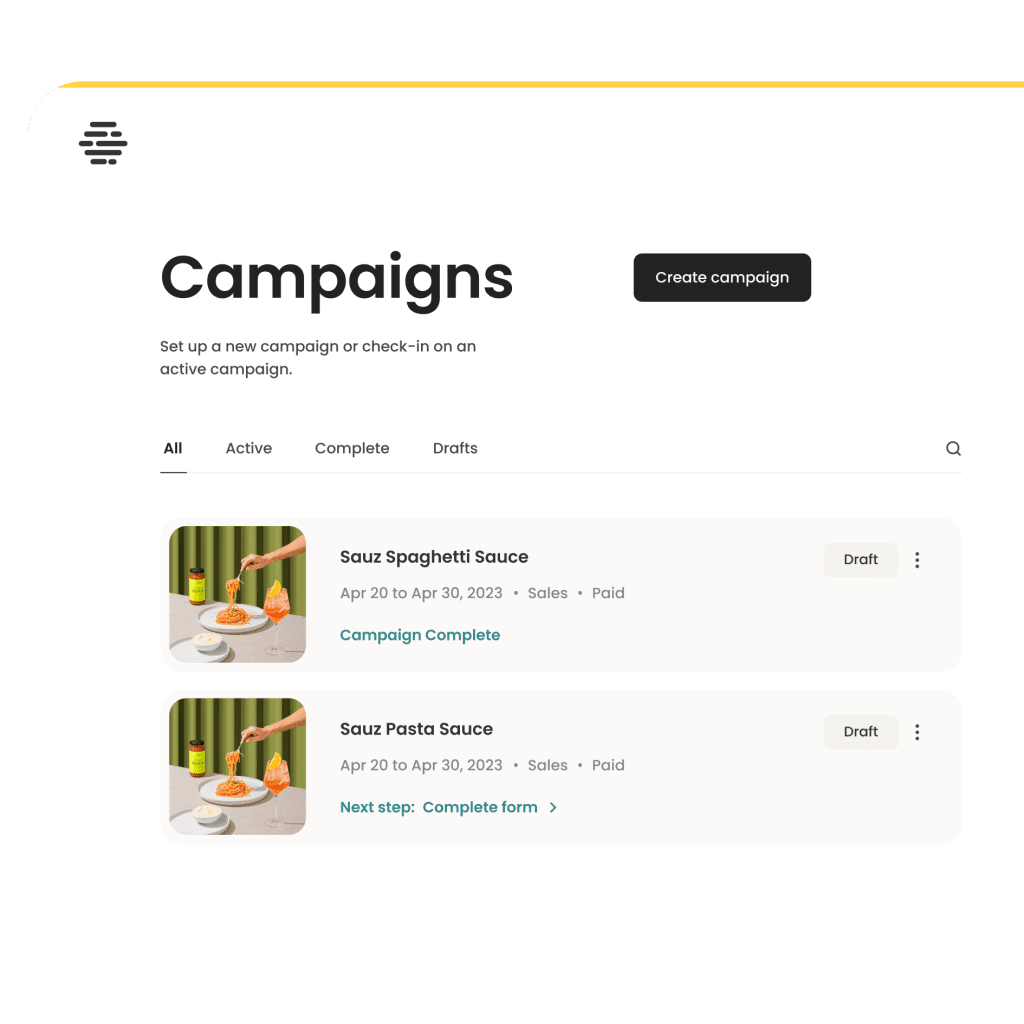Viewport: 1024px width, 1024px height.
Task: Open the Sauz Pasta Sauce thumbnail
Action: (238, 766)
